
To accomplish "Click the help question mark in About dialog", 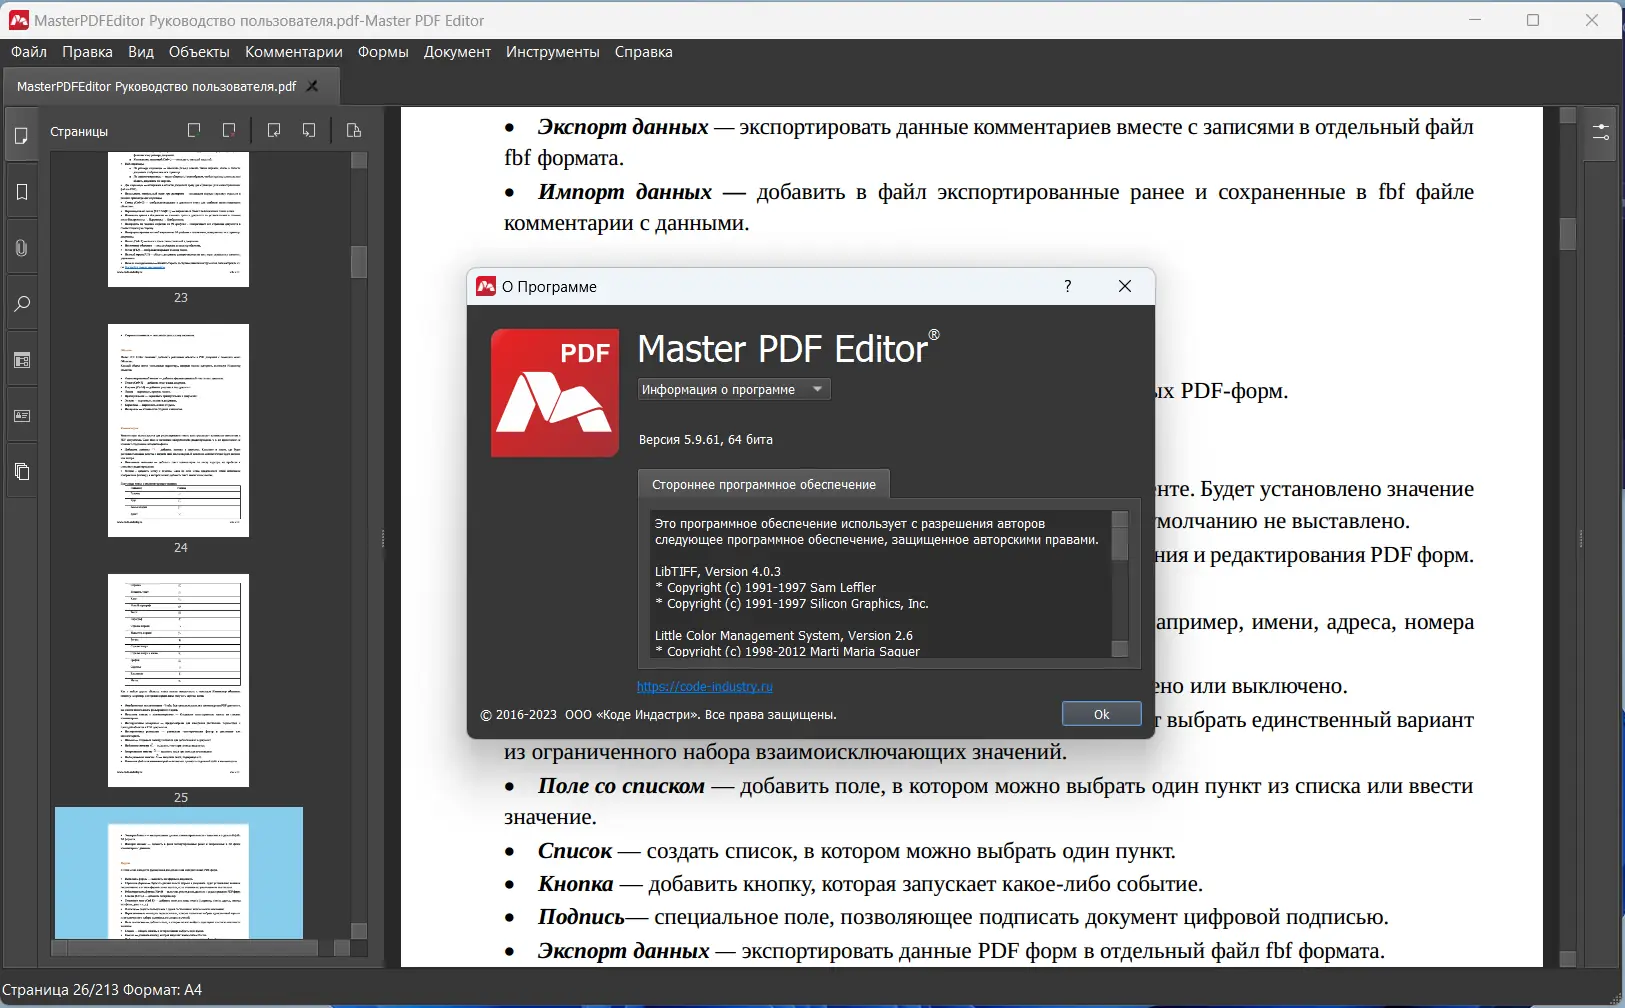I will tap(1068, 286).
